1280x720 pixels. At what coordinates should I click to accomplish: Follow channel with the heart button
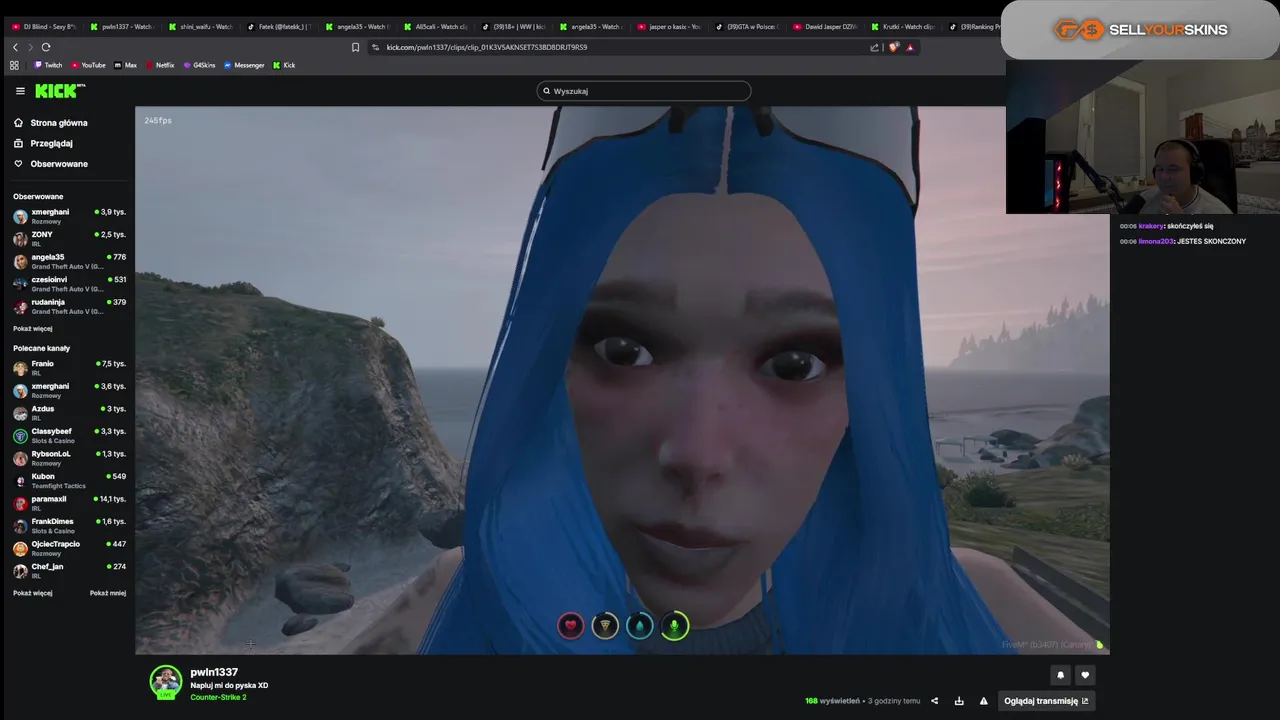click(x=1085, y=675)
